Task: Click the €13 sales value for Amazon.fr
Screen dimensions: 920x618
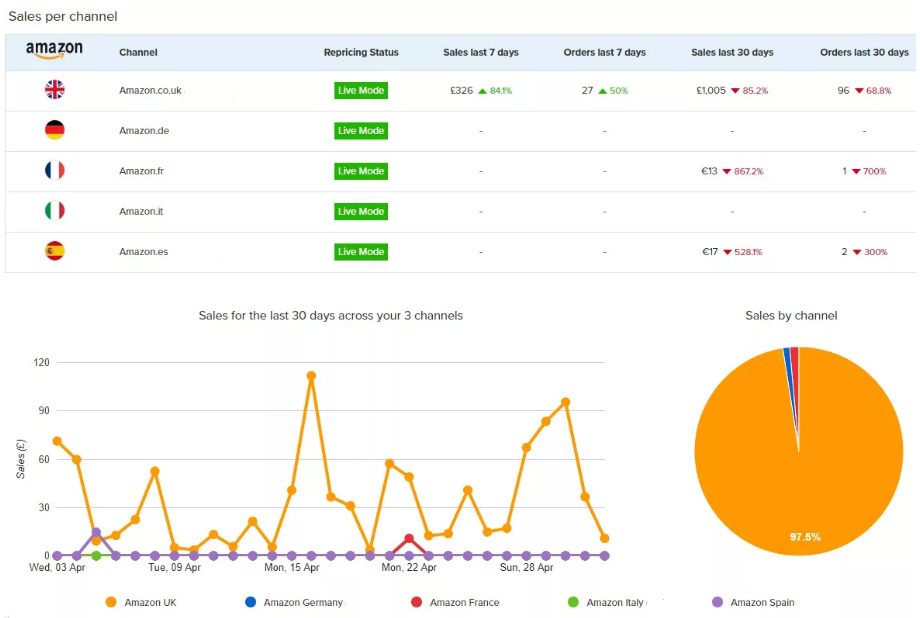Action: 709,171
